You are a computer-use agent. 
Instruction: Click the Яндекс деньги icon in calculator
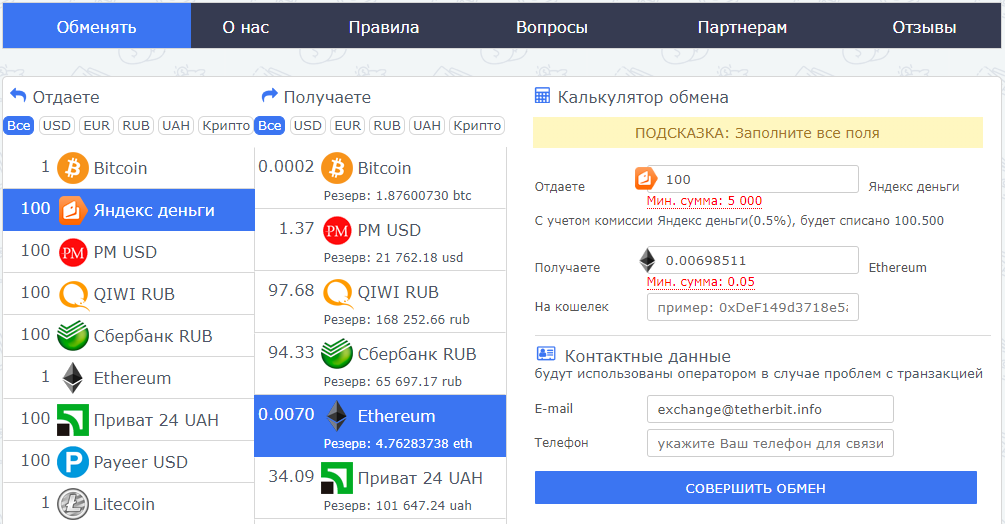tap(645, 178)
